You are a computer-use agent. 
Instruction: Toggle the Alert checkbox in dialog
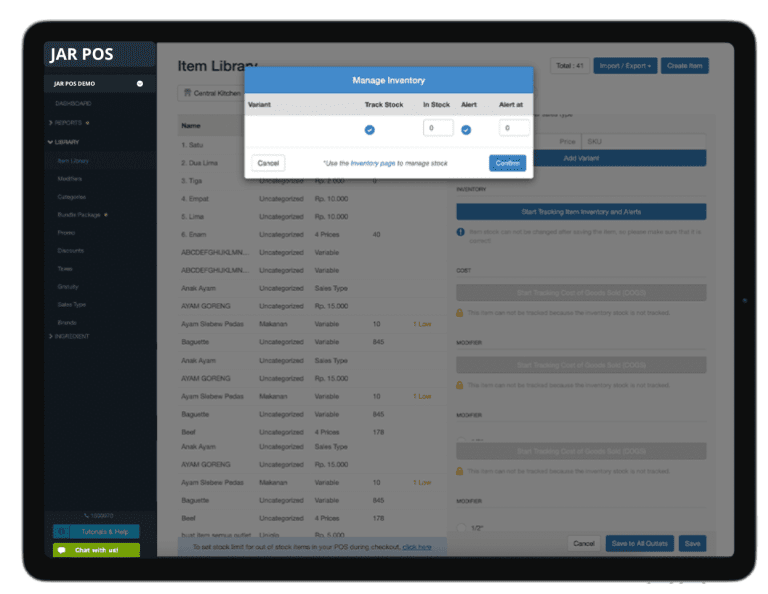[466, 129]
